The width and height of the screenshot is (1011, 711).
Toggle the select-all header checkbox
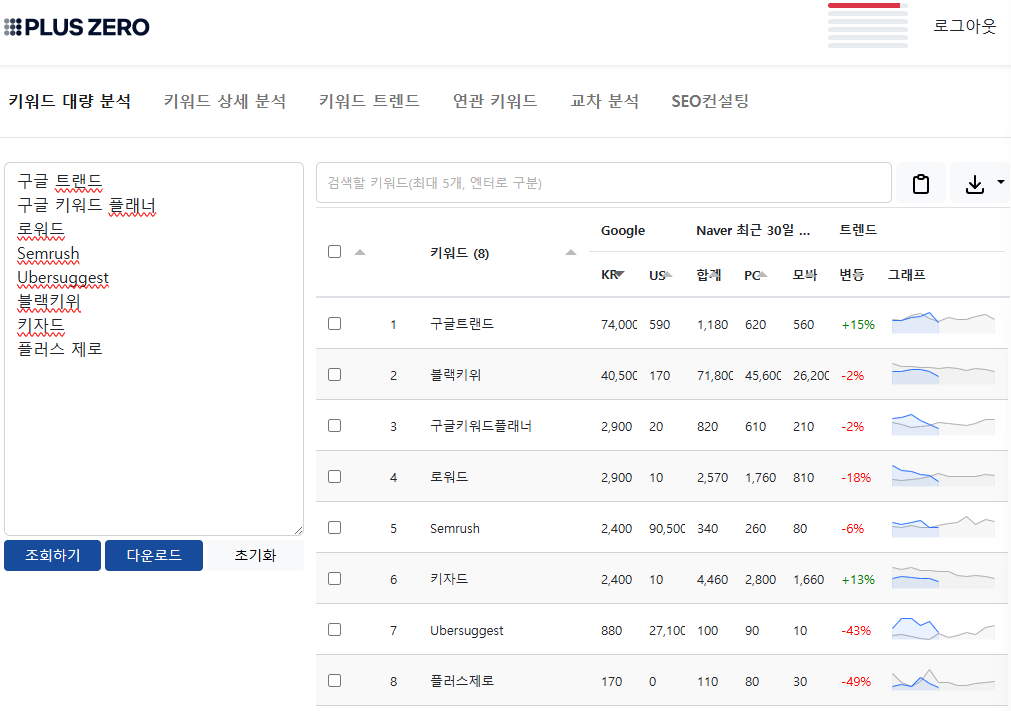(334, 251)
